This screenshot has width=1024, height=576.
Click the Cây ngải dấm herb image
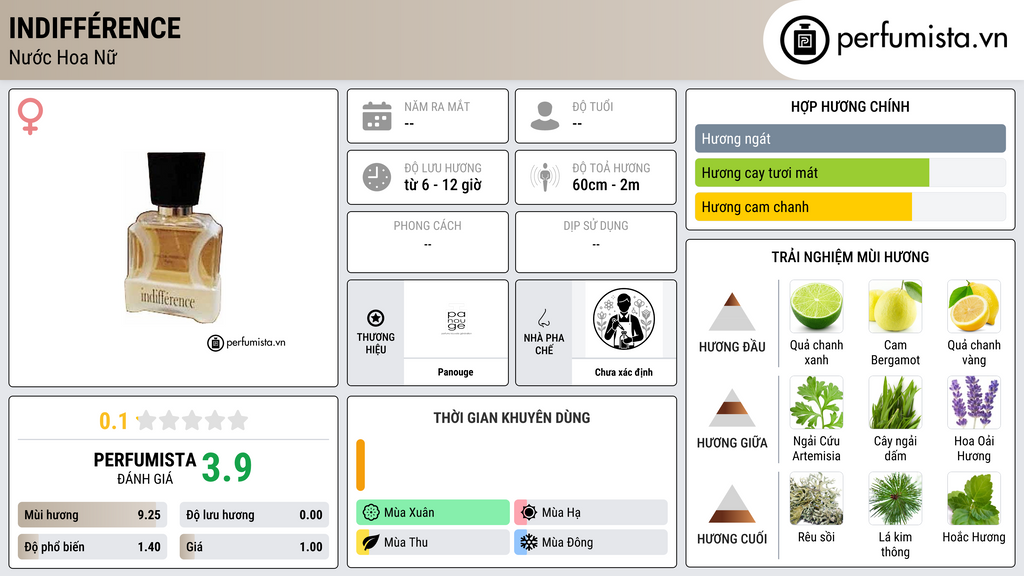[x=895, y=402]
